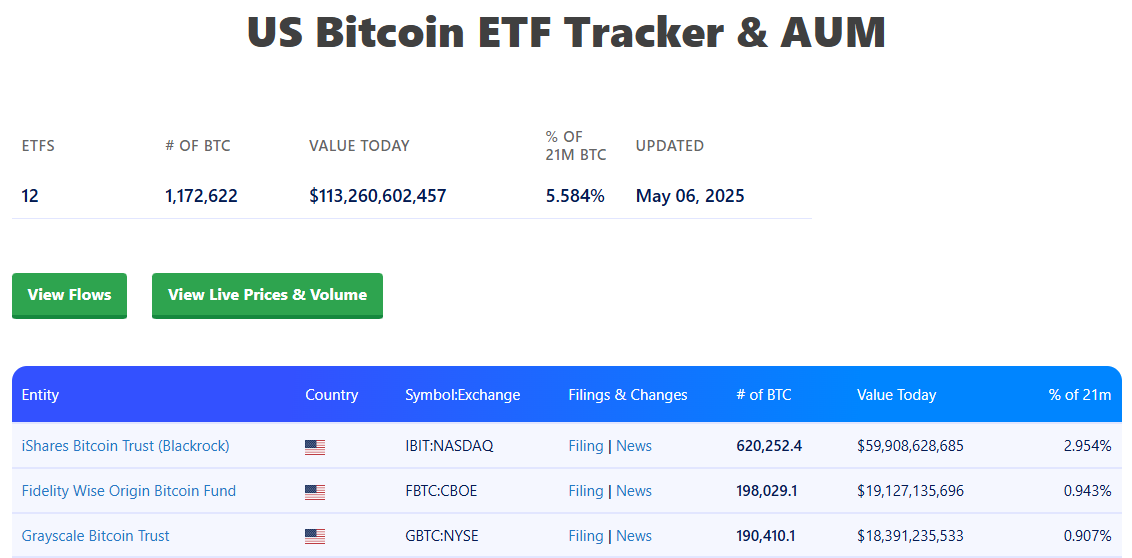Image resolution: width=1132 pixels, height=558 pixels.
Task: Open the News link for GBTC
Action: pyautogui.click(x=634, y=536)
